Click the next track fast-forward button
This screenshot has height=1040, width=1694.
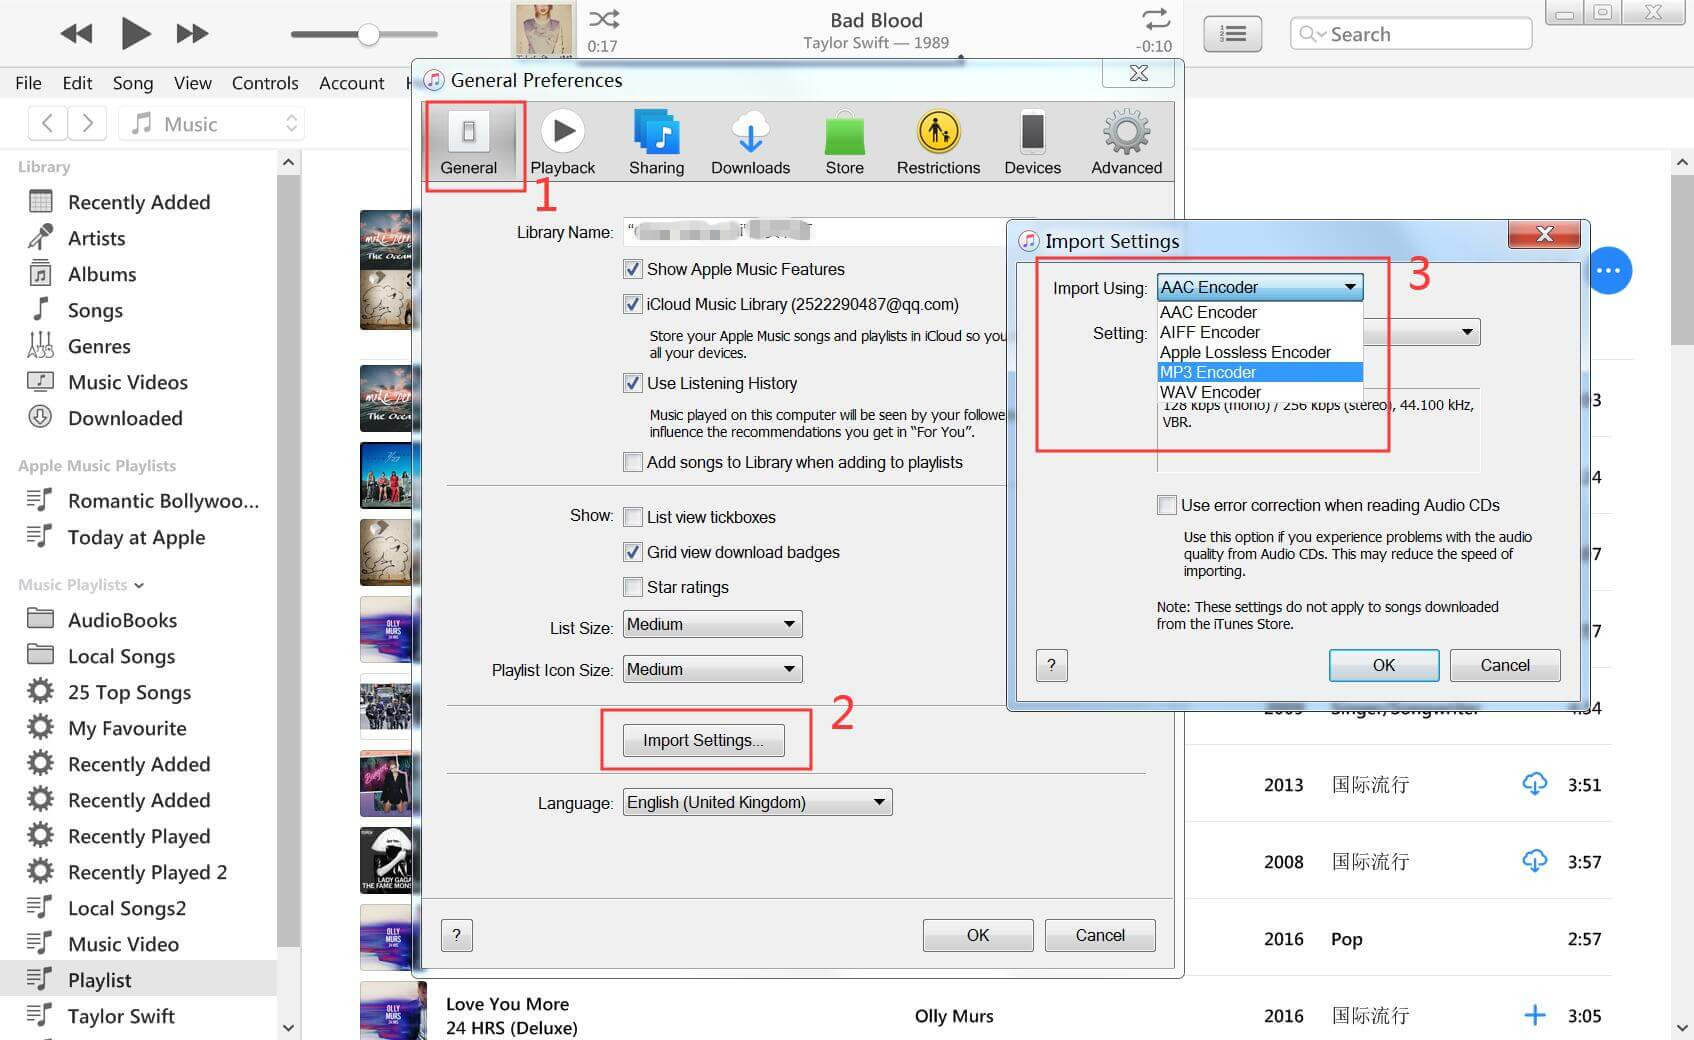click(x=192, y=34)
